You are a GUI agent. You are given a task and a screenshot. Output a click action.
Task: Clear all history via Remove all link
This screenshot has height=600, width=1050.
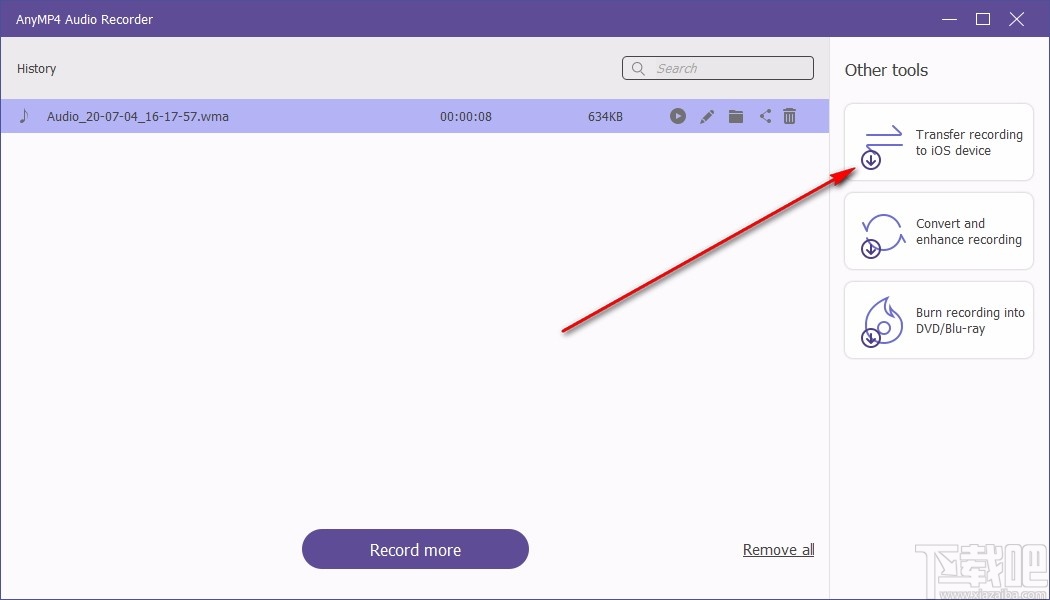(778, 549)
